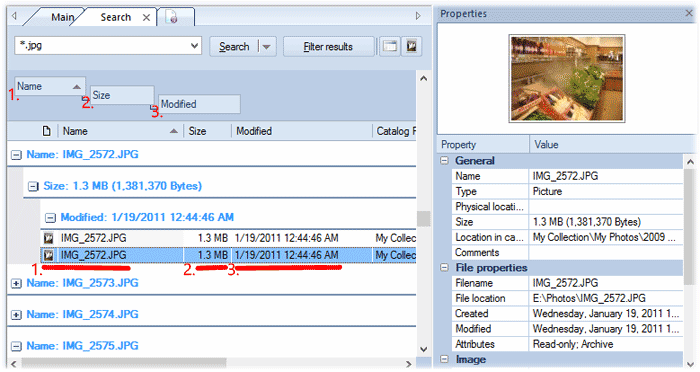Click the Filter results button
Viewport: 700px width, 372px height.
pyautogui.click(x=328, y=46)
